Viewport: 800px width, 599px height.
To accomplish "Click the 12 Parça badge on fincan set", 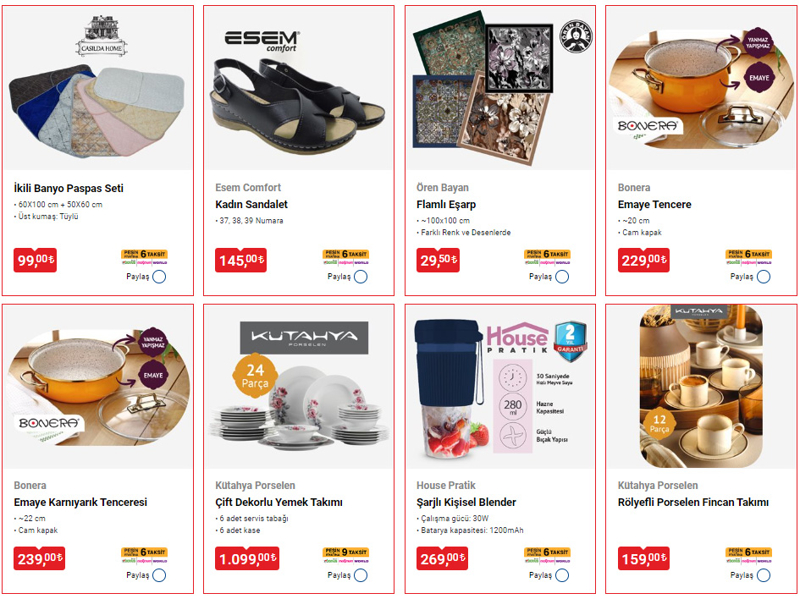I will 659,423.
